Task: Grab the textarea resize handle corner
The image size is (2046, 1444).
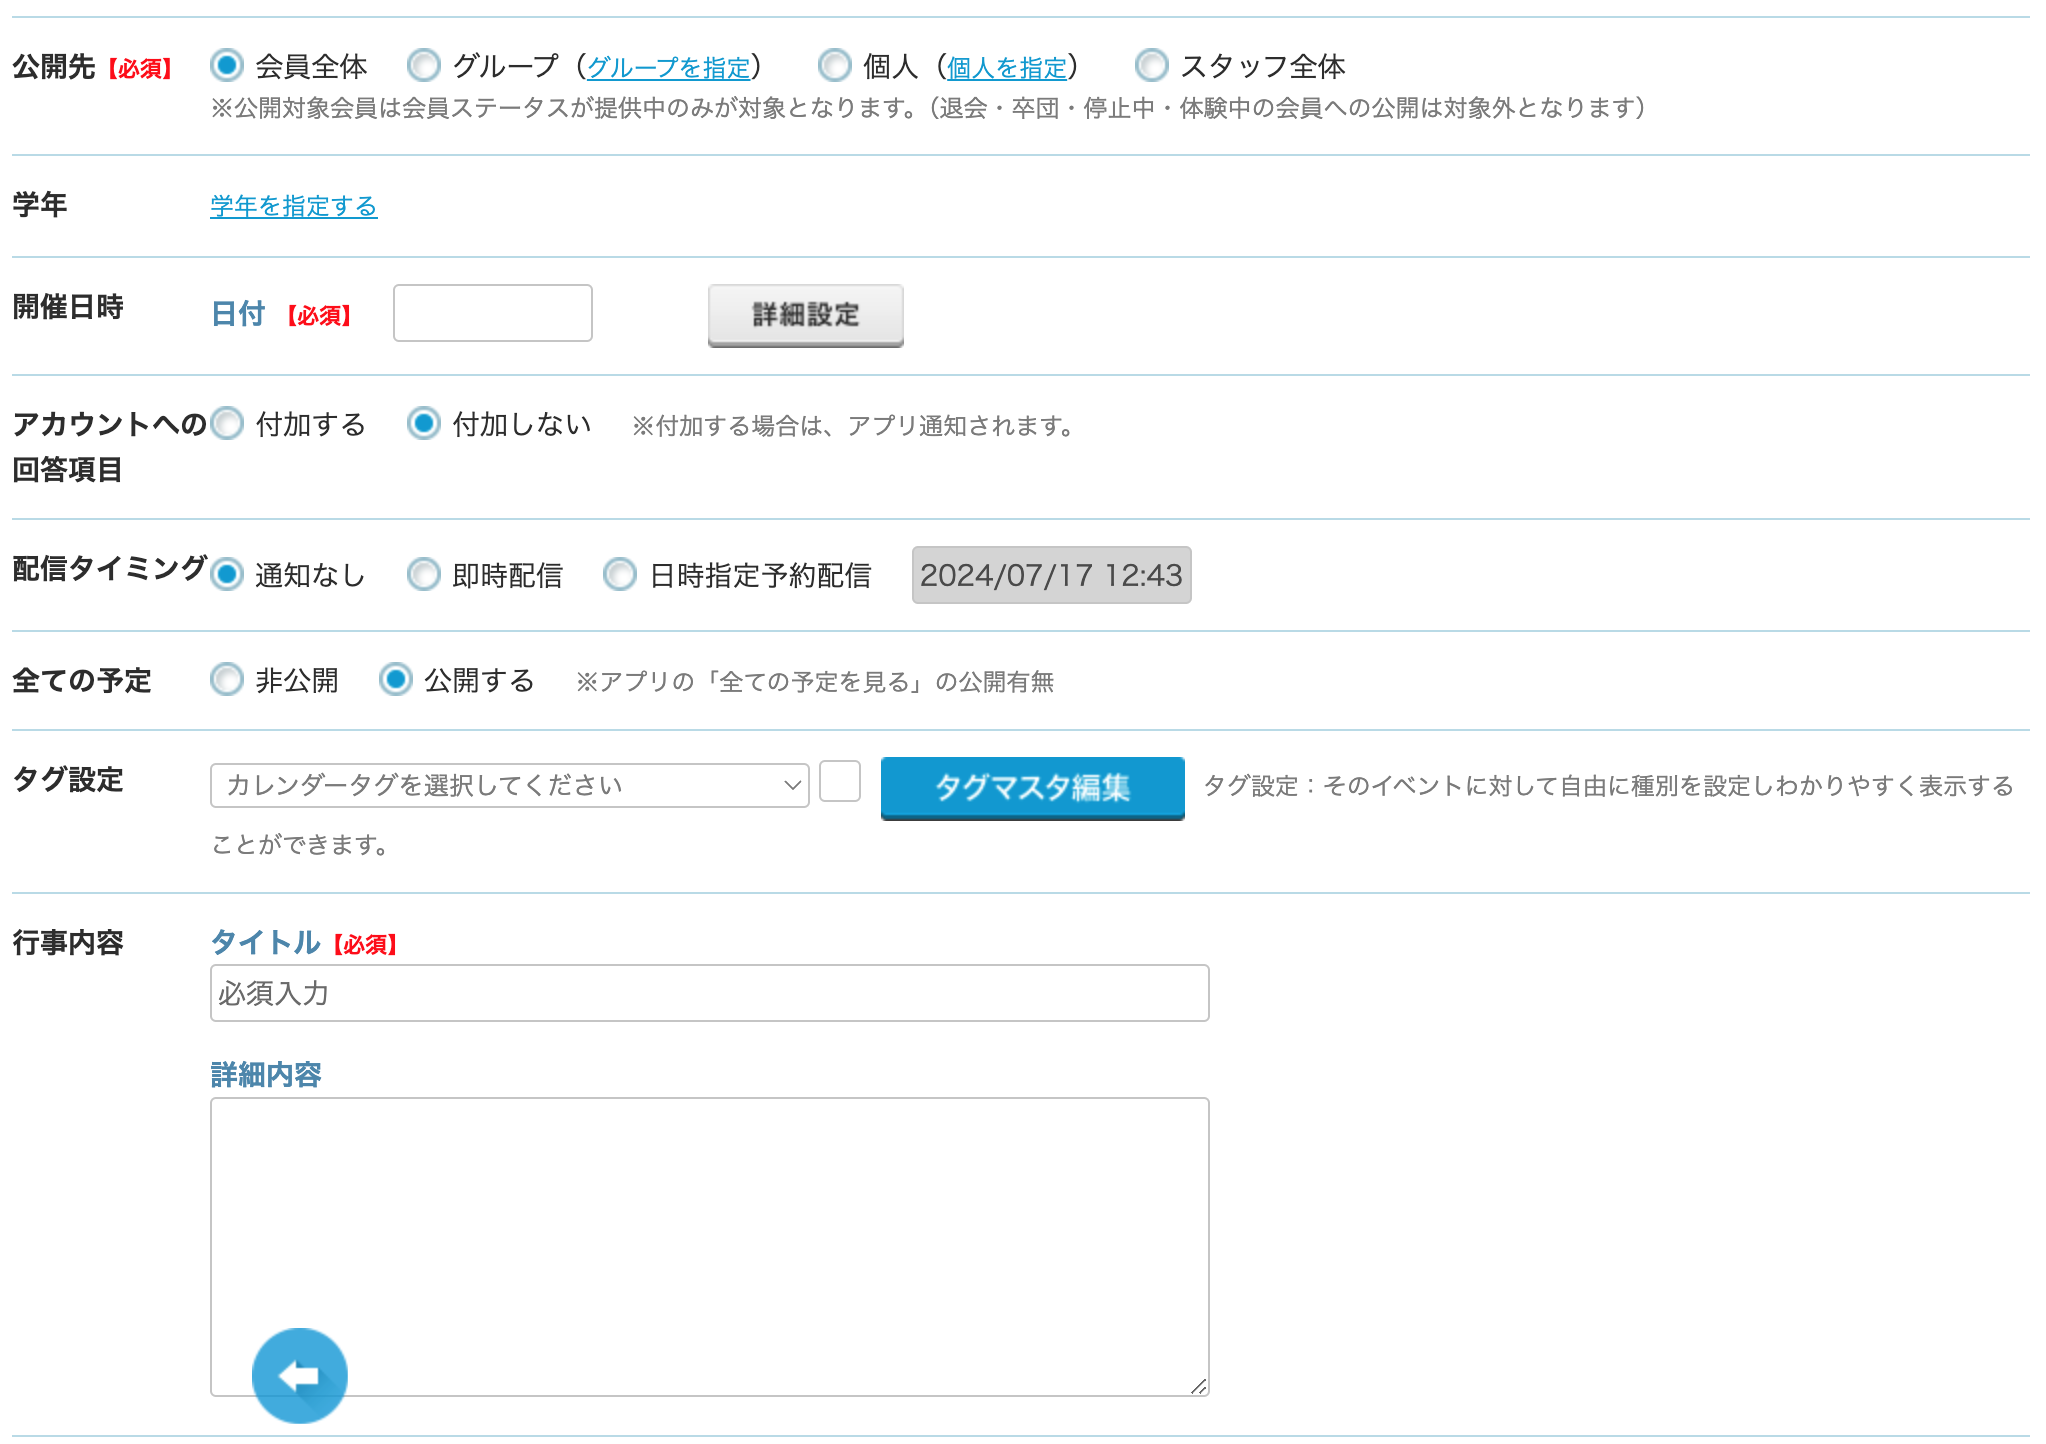Action: 1199,1386
